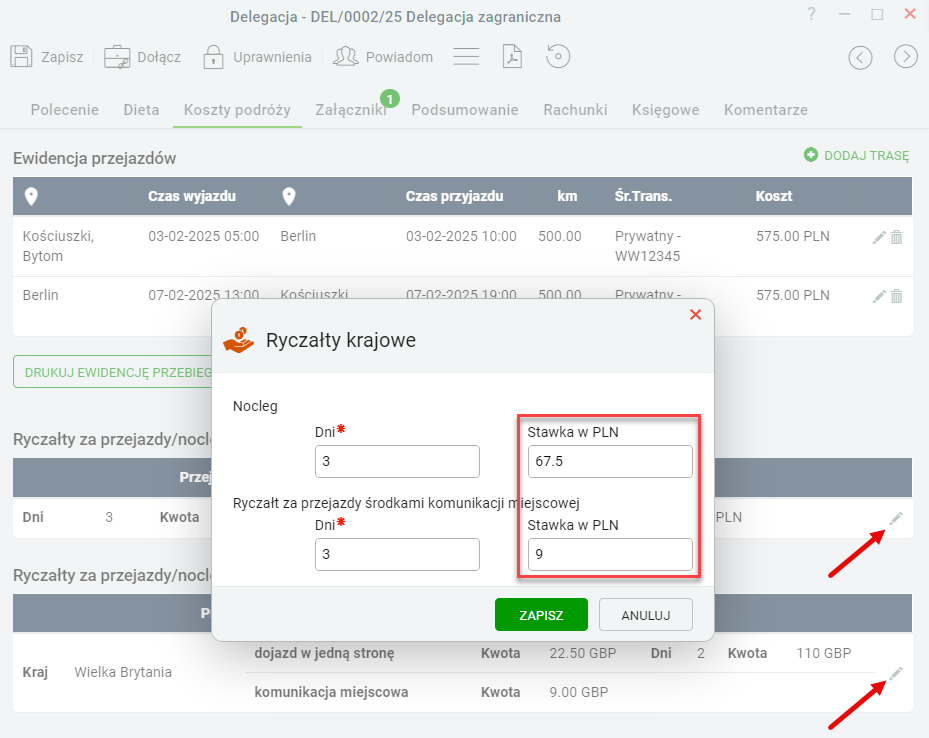This screenshot has height=738, width=929.
Task: Click the origin location pin header icon
Action: (31, 196)
